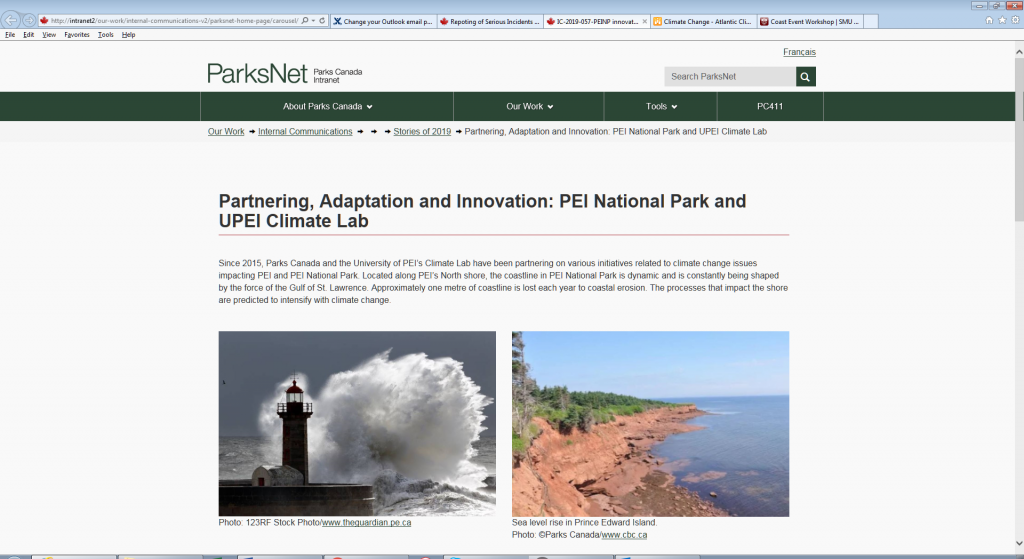Switch language via the Français link

[x=799, y=52]
